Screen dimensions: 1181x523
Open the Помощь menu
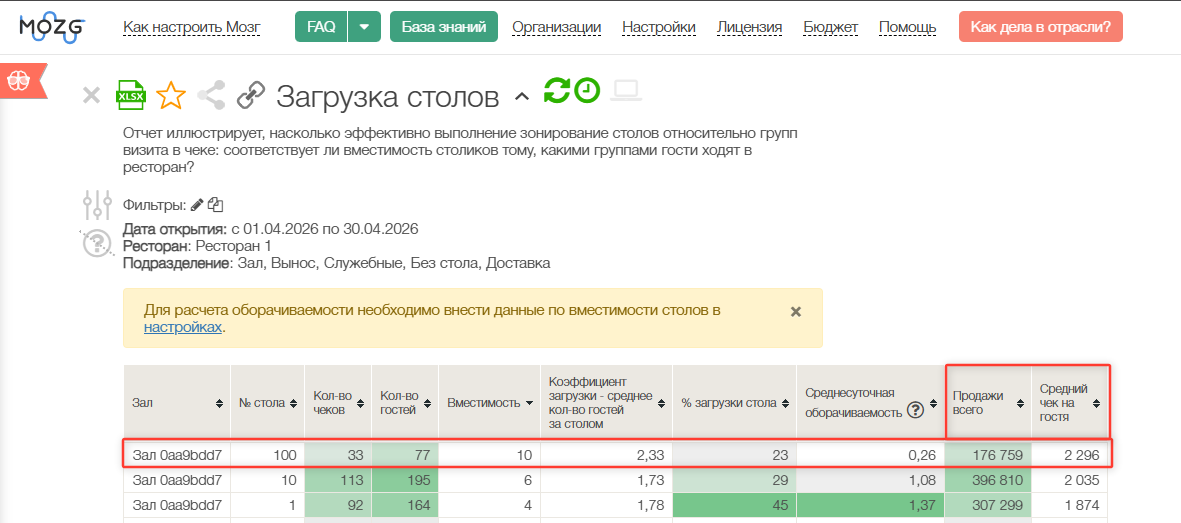(x=908, y=28)
